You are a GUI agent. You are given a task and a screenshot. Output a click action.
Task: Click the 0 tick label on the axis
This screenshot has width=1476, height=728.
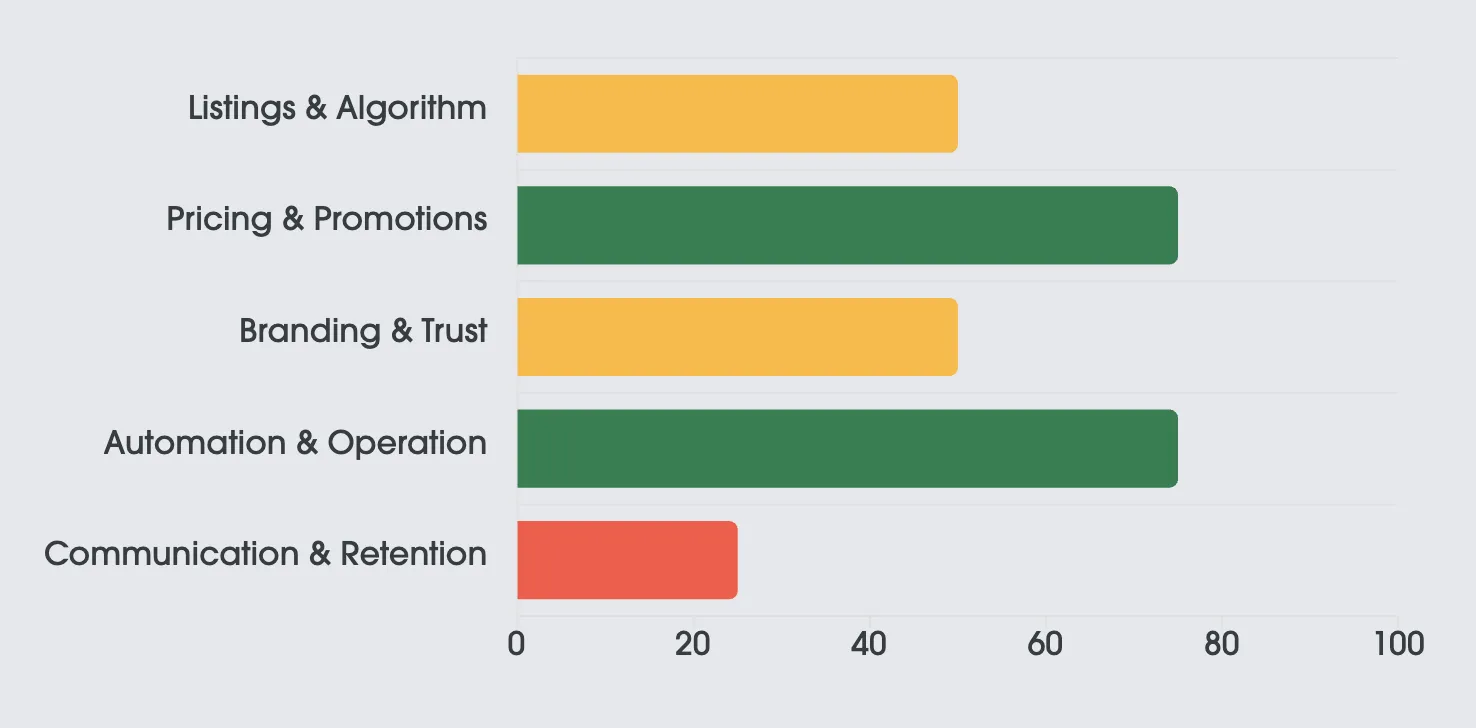click(x=516, y=644)
